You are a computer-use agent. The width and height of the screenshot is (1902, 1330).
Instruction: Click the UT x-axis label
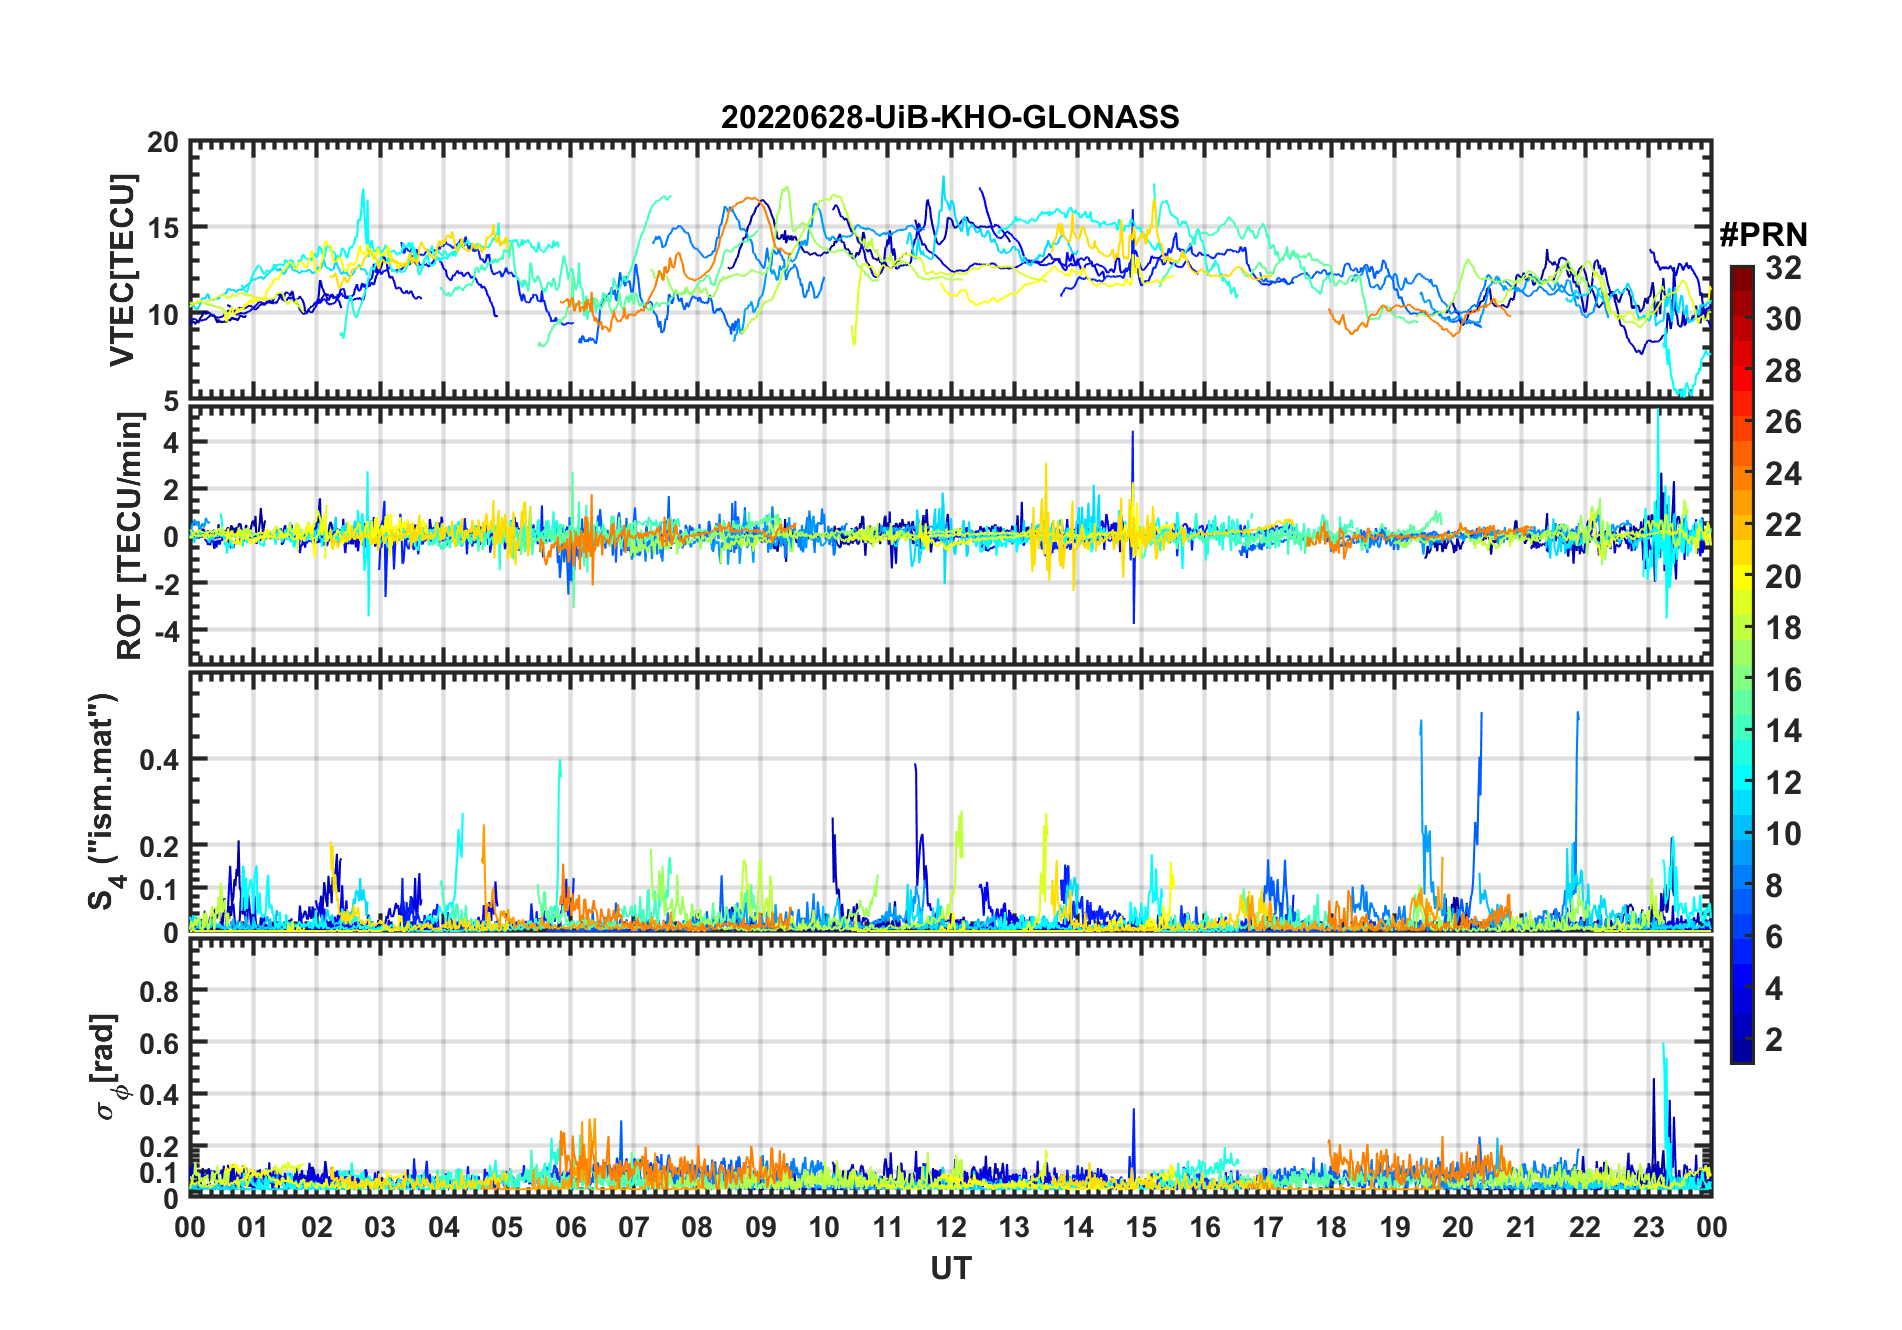click(x=951, y=1269)
